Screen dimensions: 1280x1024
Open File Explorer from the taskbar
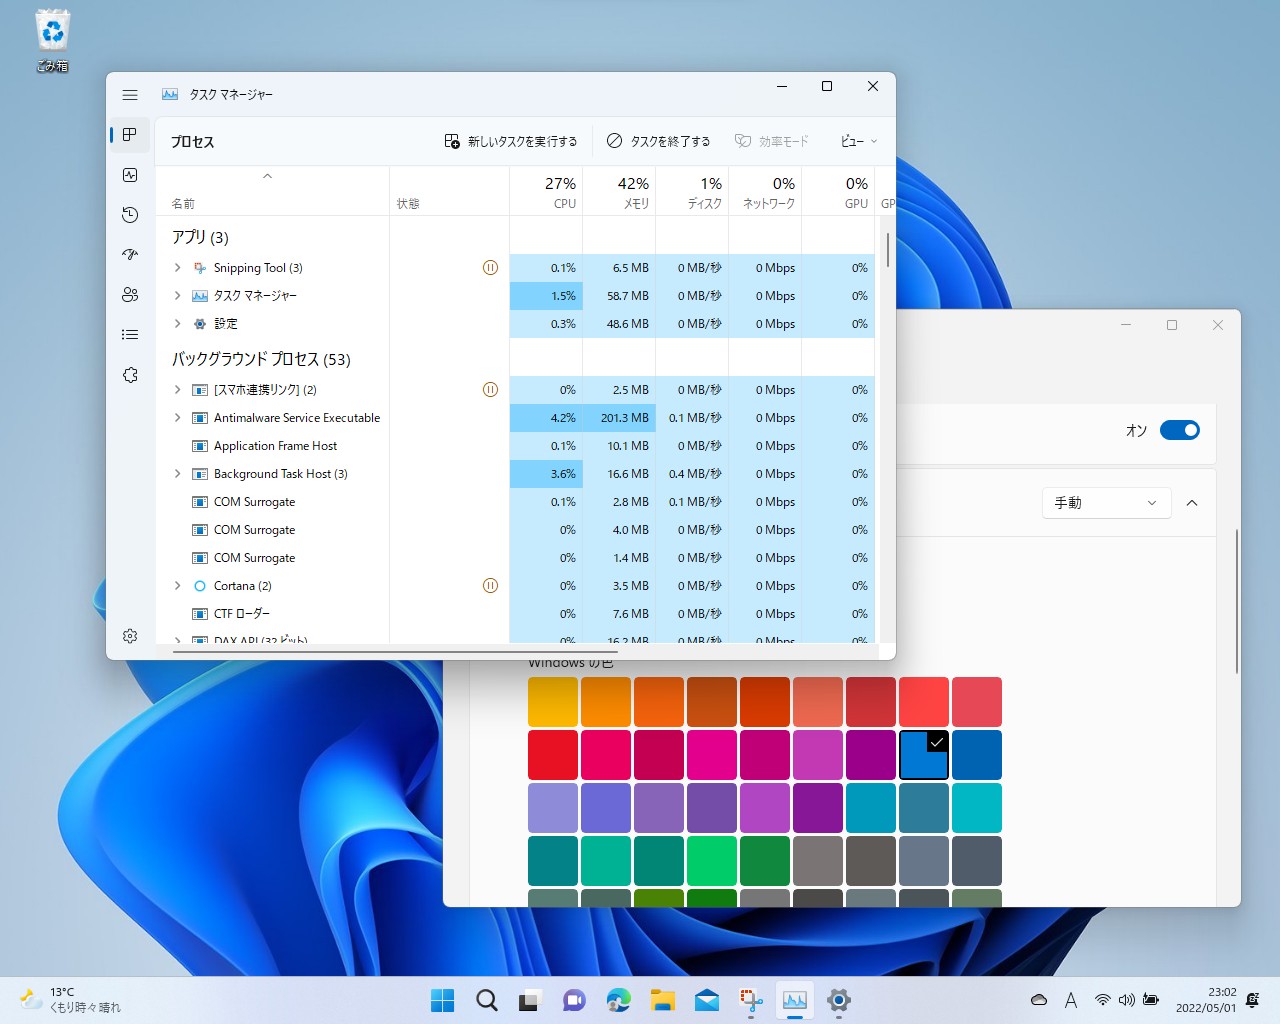tap(663, 1000)
